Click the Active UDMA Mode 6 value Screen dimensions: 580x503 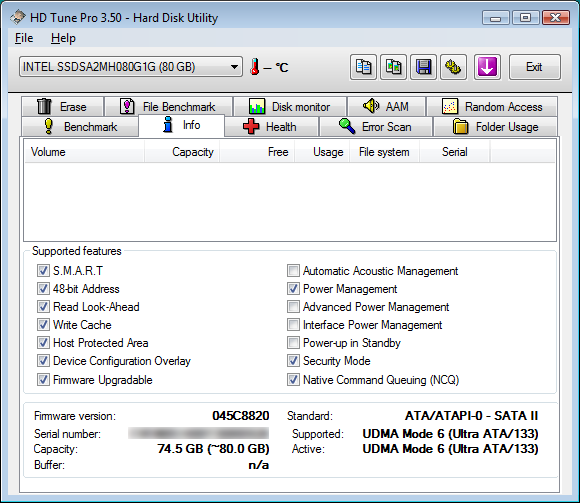pyautogui.click(x=450, y=449)
